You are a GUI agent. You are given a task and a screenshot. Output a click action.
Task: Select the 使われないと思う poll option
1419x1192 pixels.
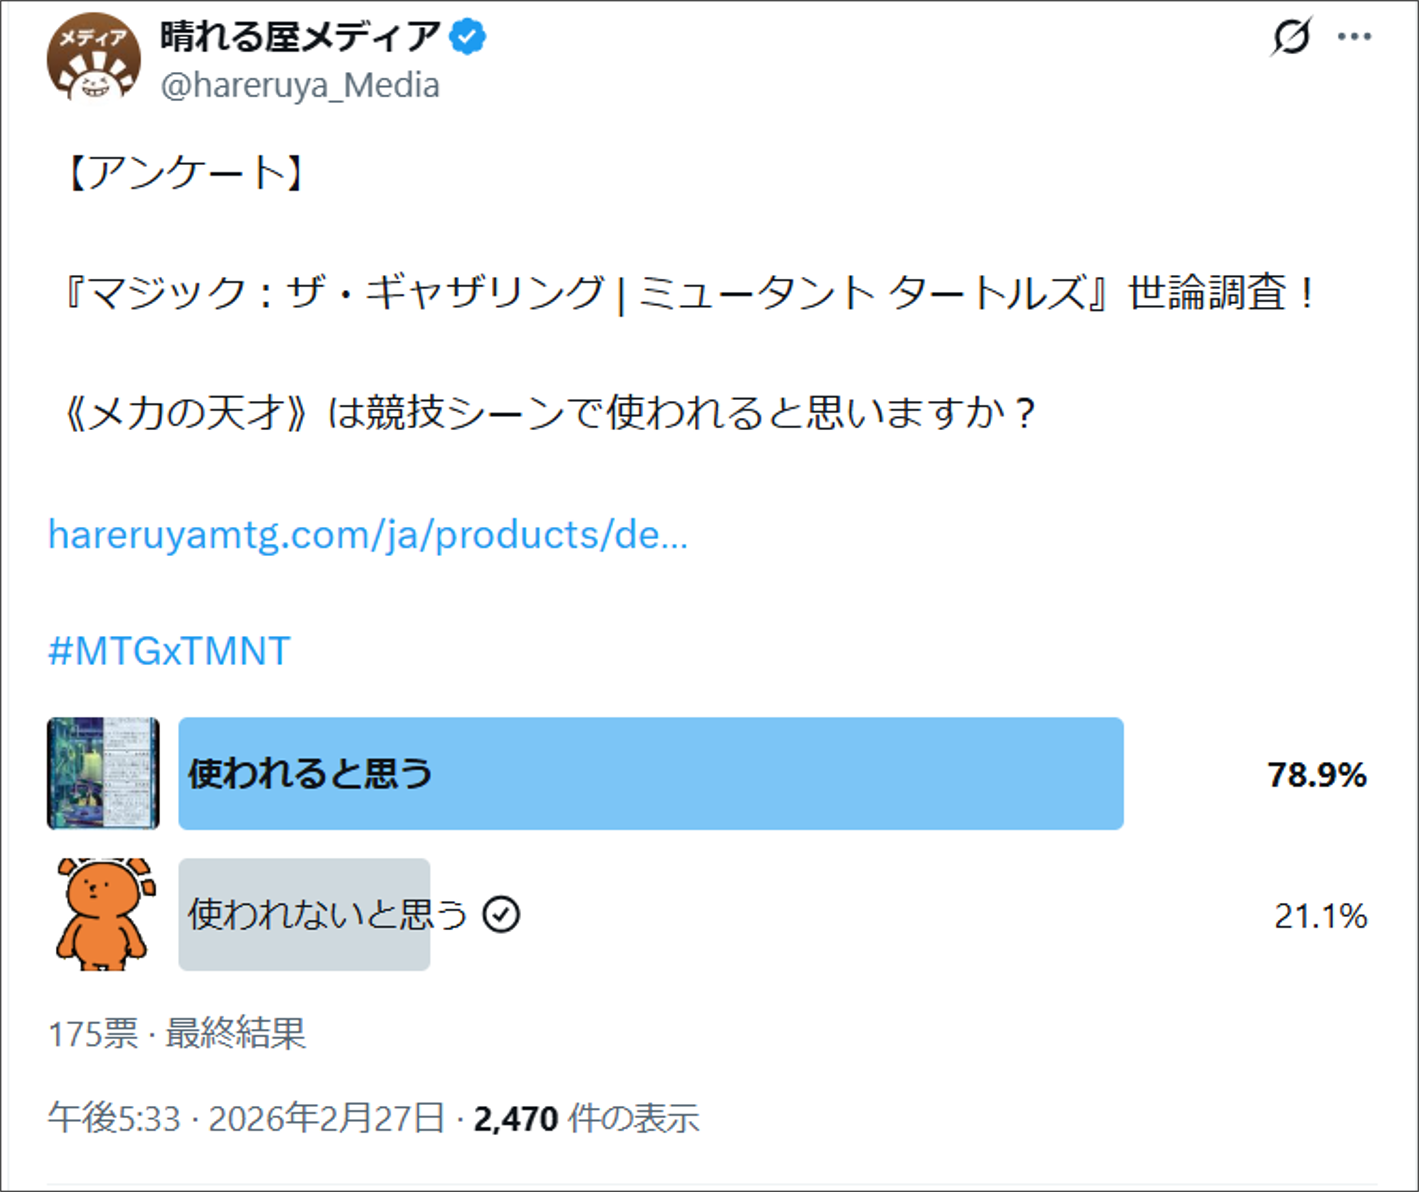tap(327, 914)
